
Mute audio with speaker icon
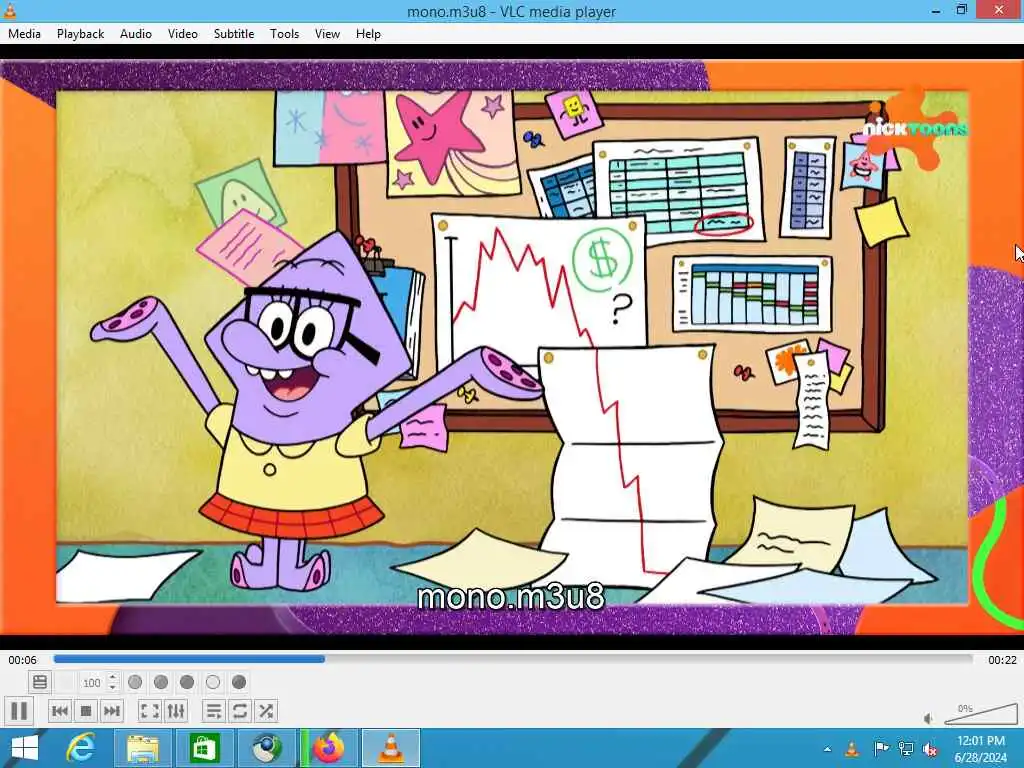[x=929, y=718]
